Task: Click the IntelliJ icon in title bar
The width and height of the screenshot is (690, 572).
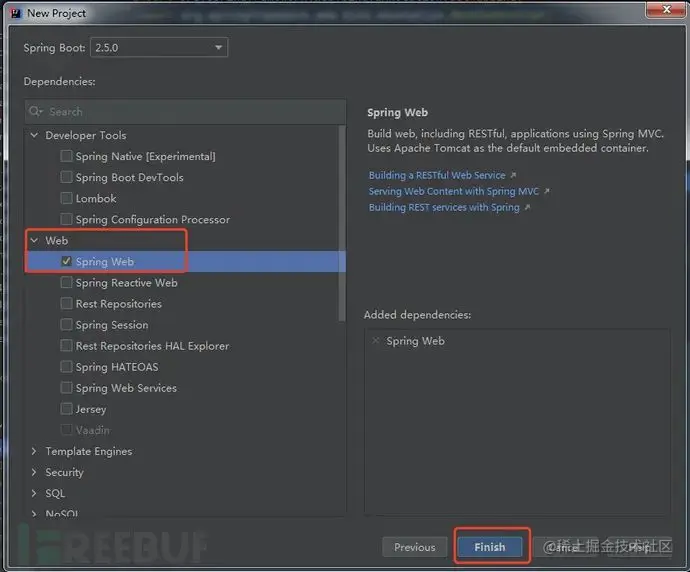Action: [x=17, y=14]
